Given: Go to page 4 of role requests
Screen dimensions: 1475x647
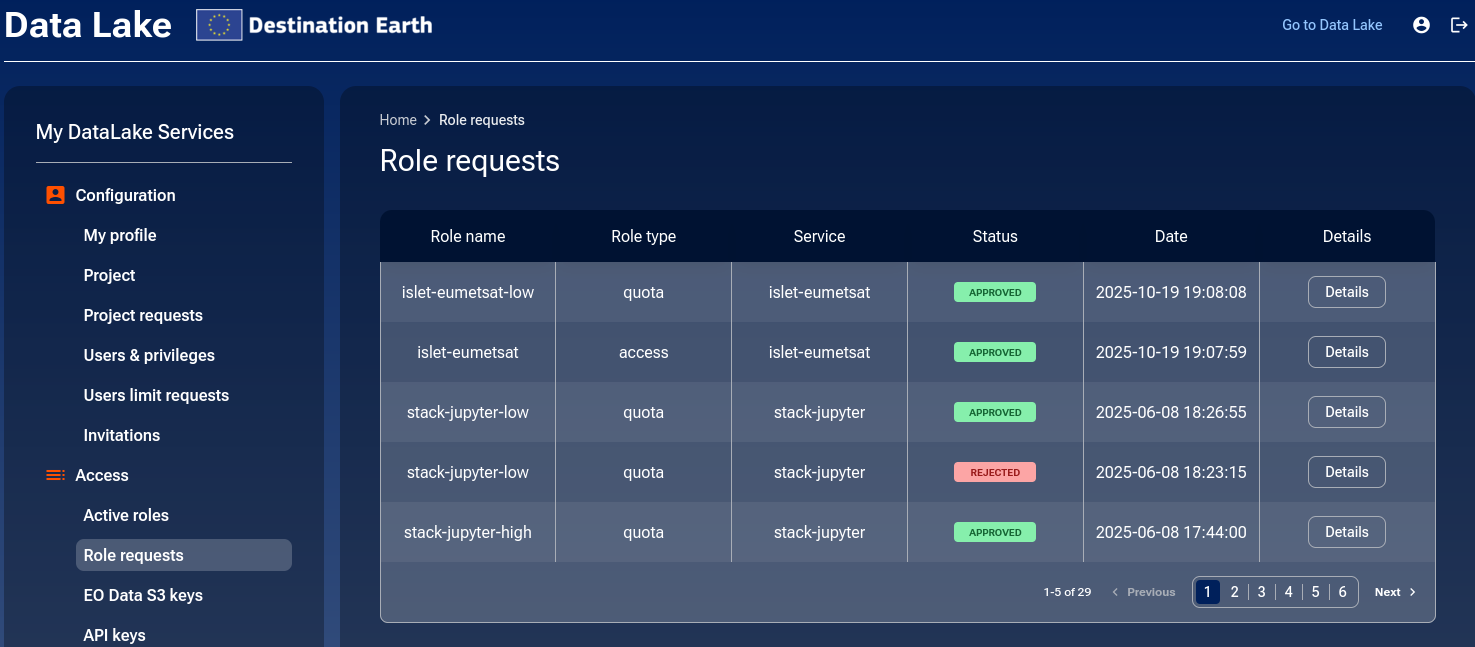Looking at the screenshot, I should click(x=1288, y=591).
